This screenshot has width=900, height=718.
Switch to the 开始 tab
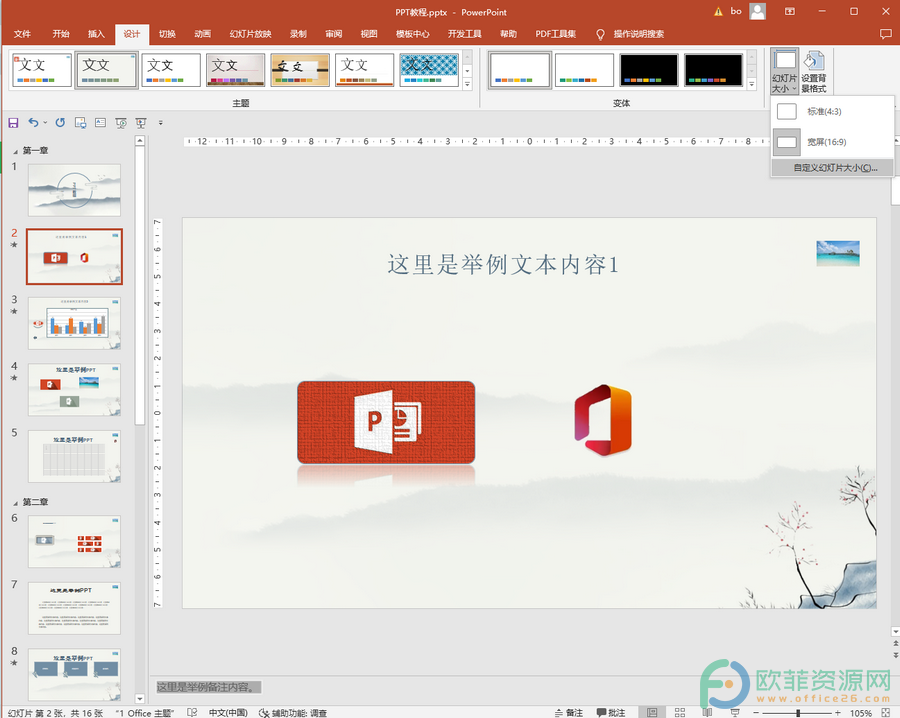click(61, 34)
